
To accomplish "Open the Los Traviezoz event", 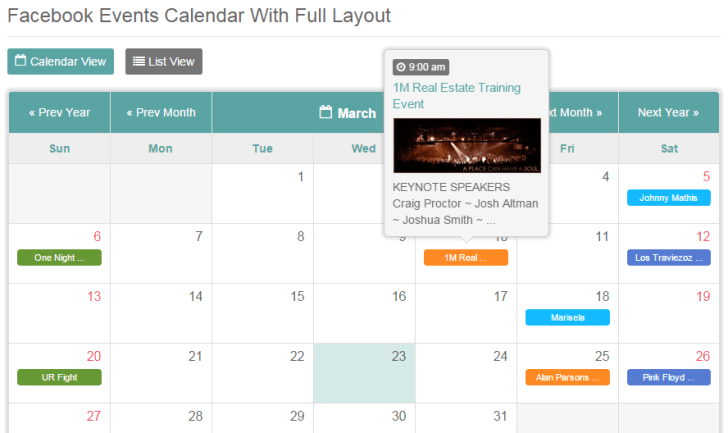I will coord(669,258).
